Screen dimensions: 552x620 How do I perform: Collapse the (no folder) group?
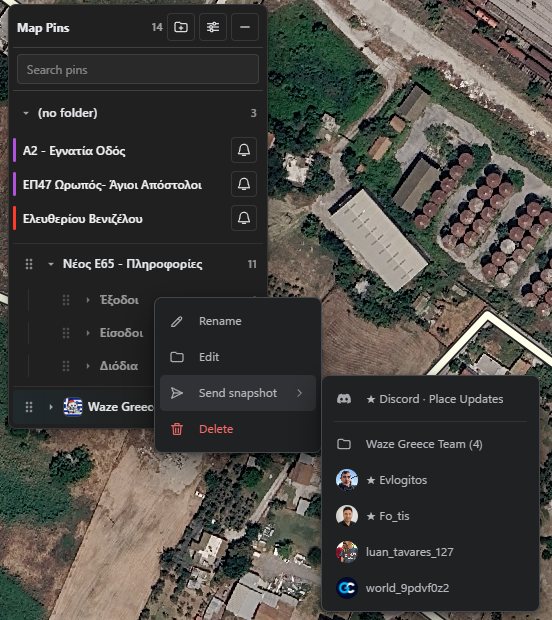26,113
